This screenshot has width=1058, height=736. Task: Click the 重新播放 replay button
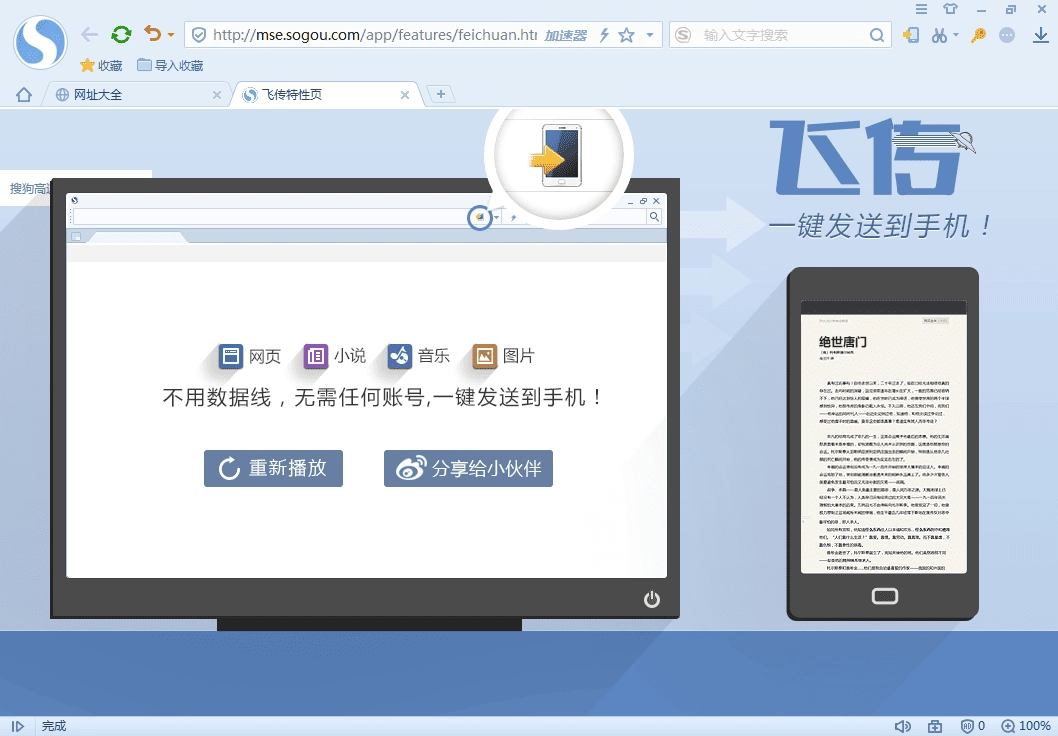pyautogui.click(x=273, y=468)
